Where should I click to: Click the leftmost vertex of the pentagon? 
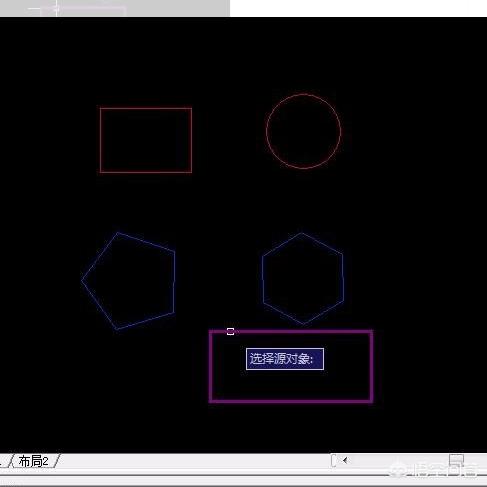(82, 280)
